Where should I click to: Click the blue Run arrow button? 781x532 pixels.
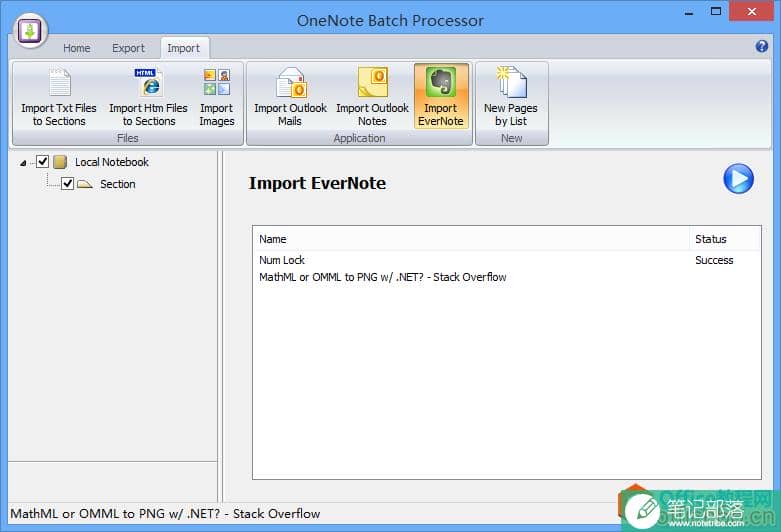click(x=738, y=178)
